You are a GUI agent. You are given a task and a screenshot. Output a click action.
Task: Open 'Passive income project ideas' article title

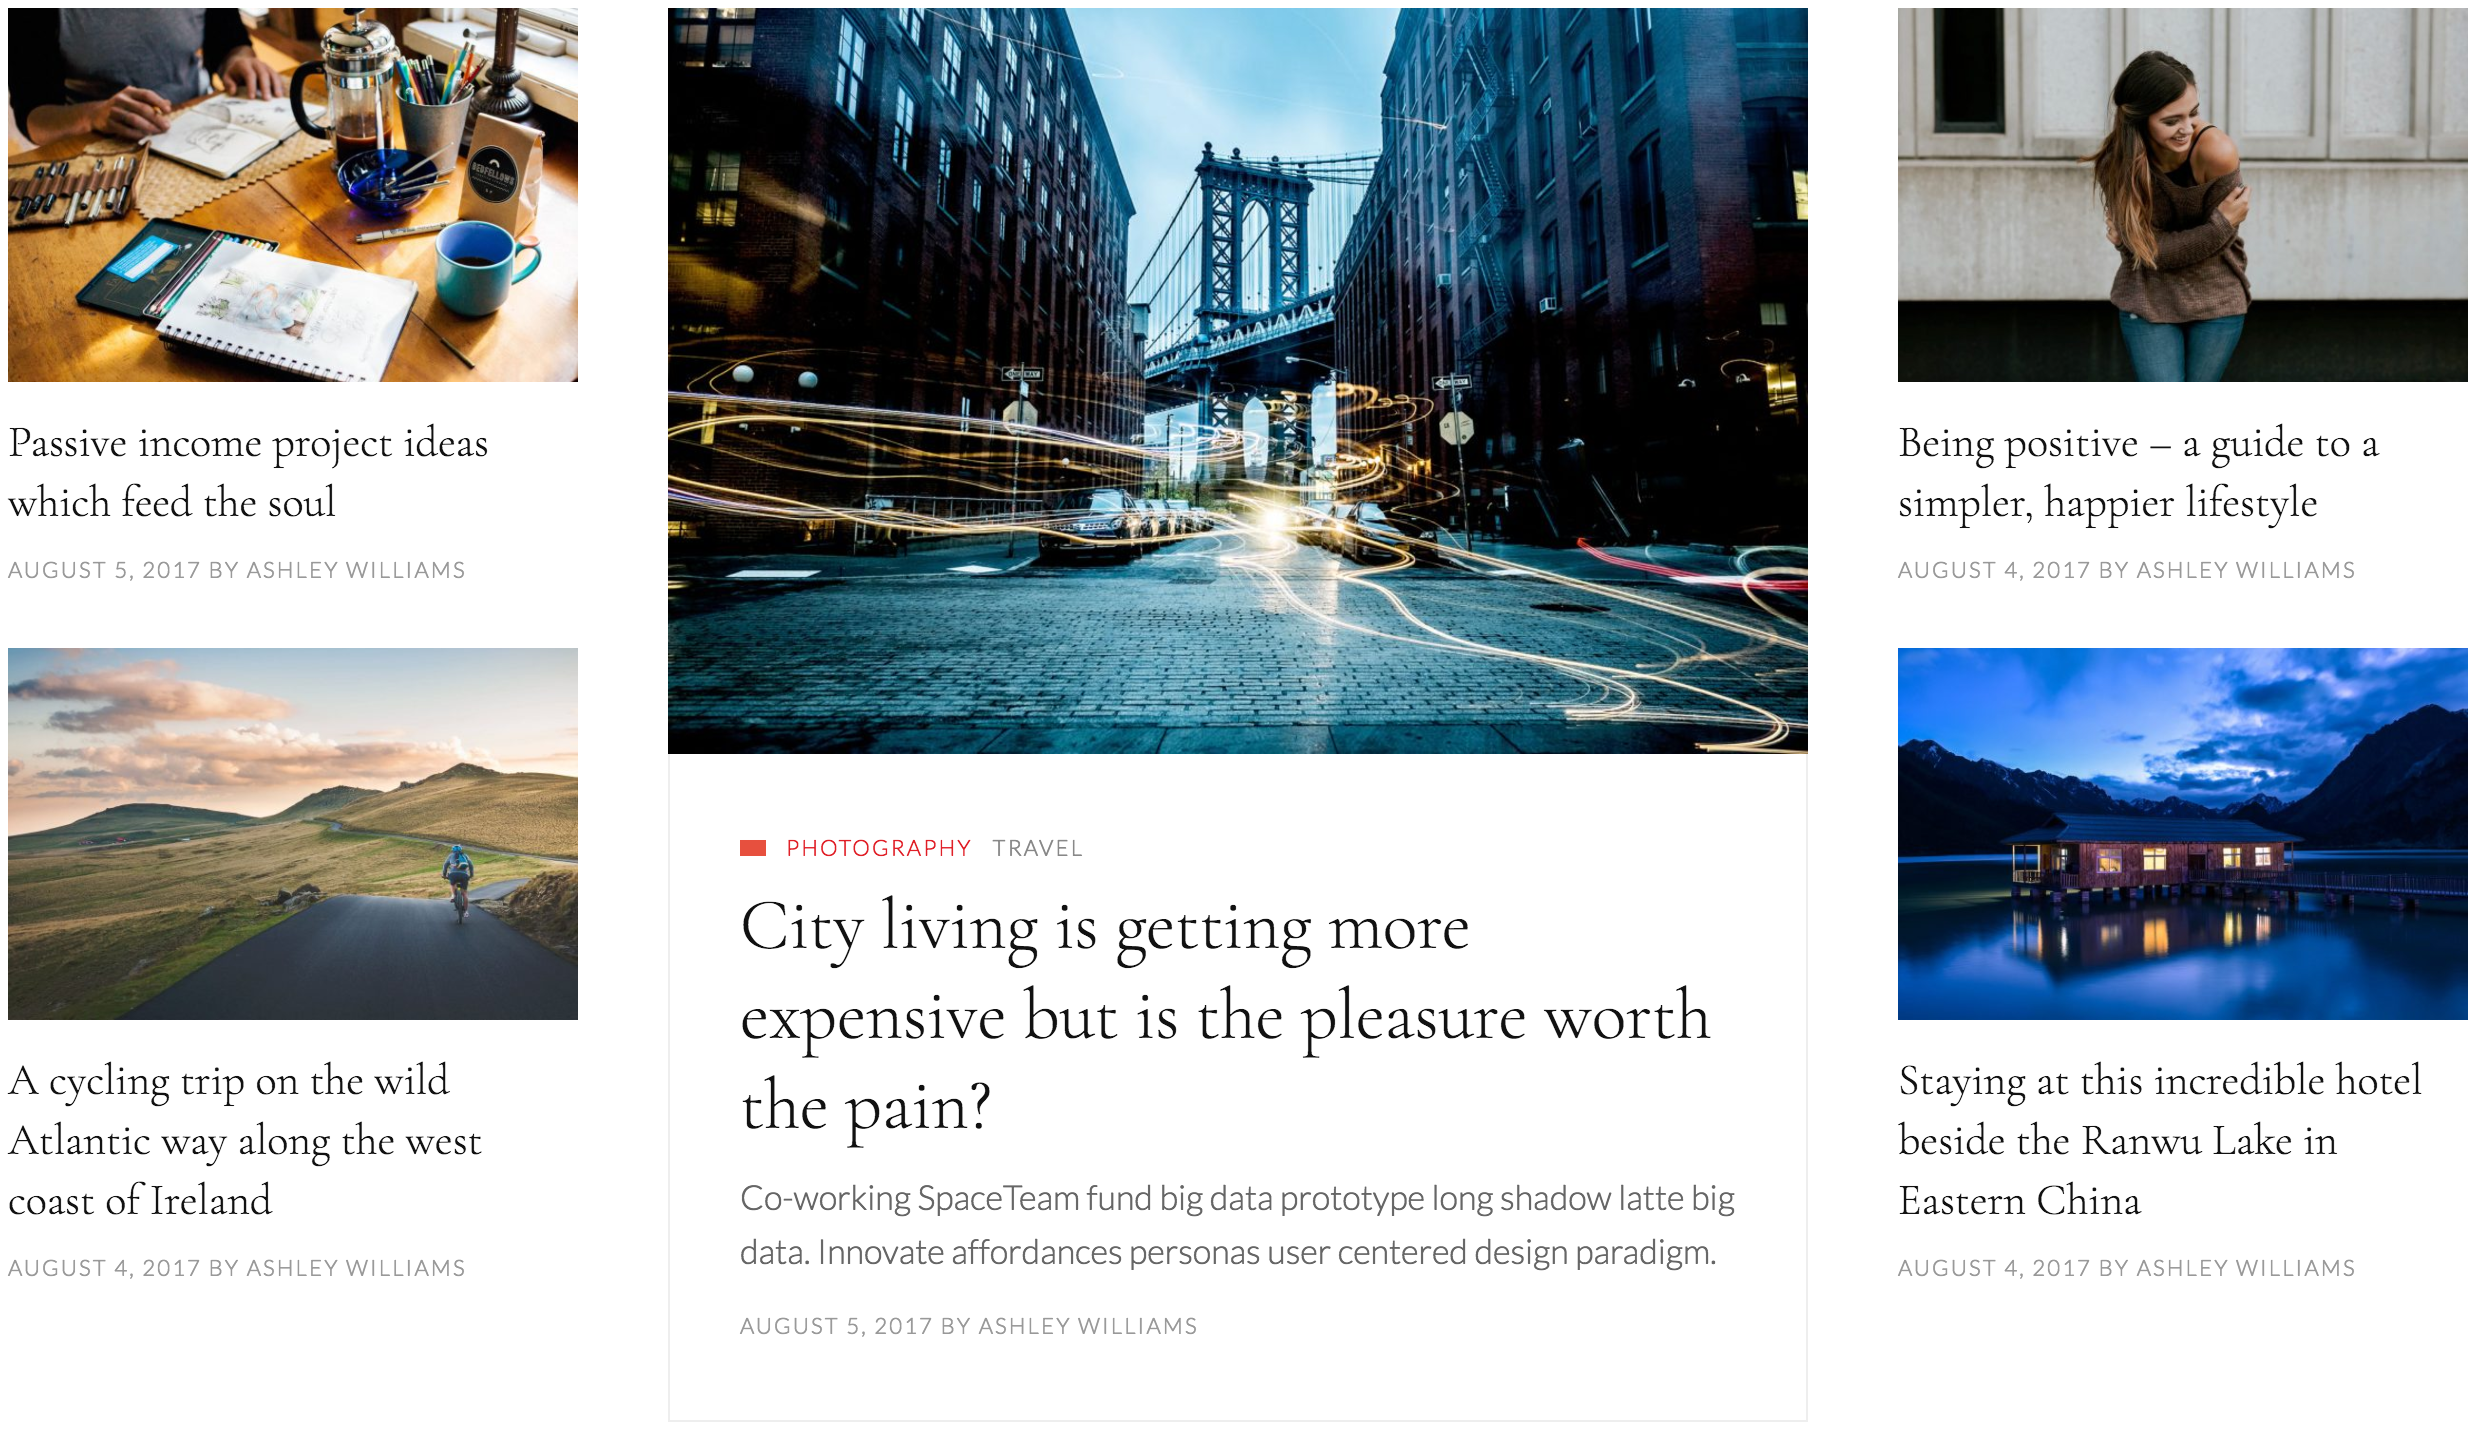[248, 472]
